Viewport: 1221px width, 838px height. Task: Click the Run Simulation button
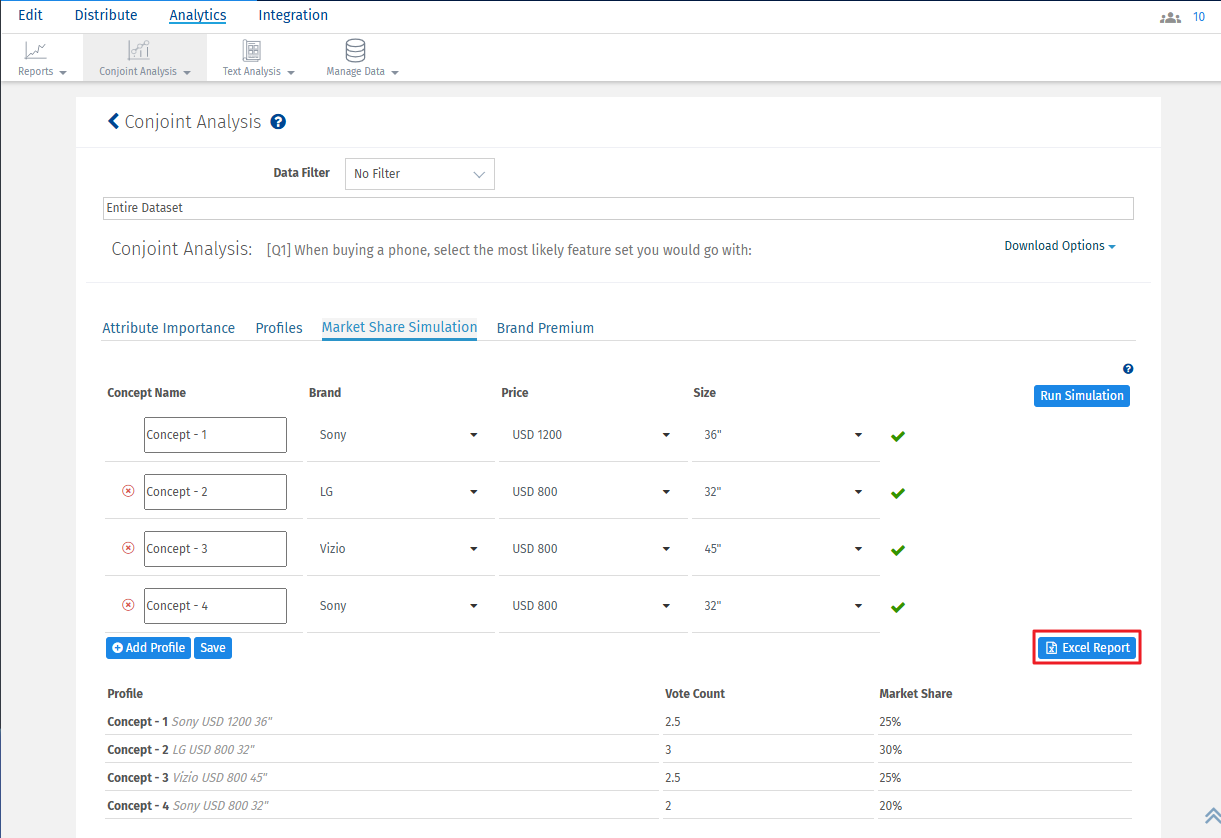(1081, 396)
